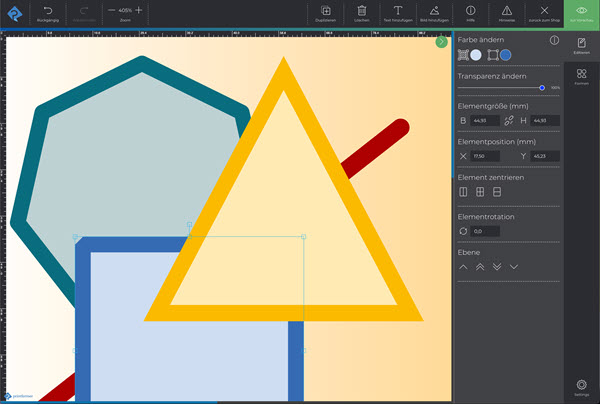Viewport: 600px width, 405px height.
Task: Move layer one step down with the single down chevron
Action: (x=514, y=267)
